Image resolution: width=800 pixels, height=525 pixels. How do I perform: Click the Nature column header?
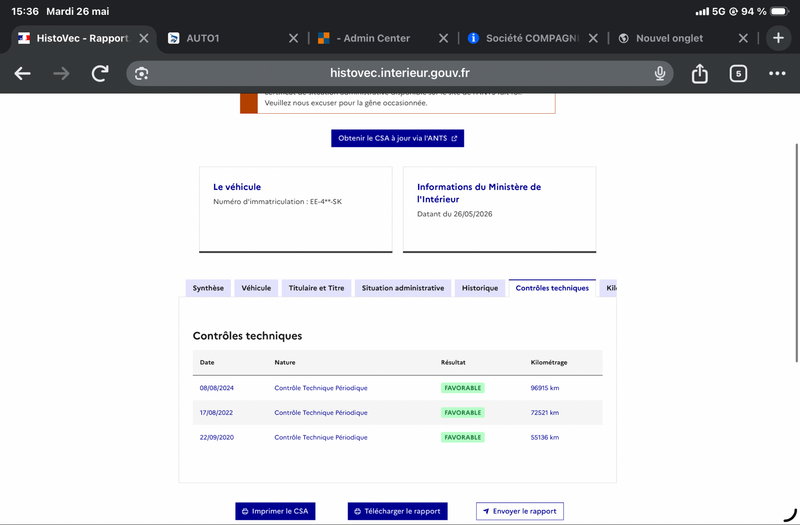click(x=285, y=362)
